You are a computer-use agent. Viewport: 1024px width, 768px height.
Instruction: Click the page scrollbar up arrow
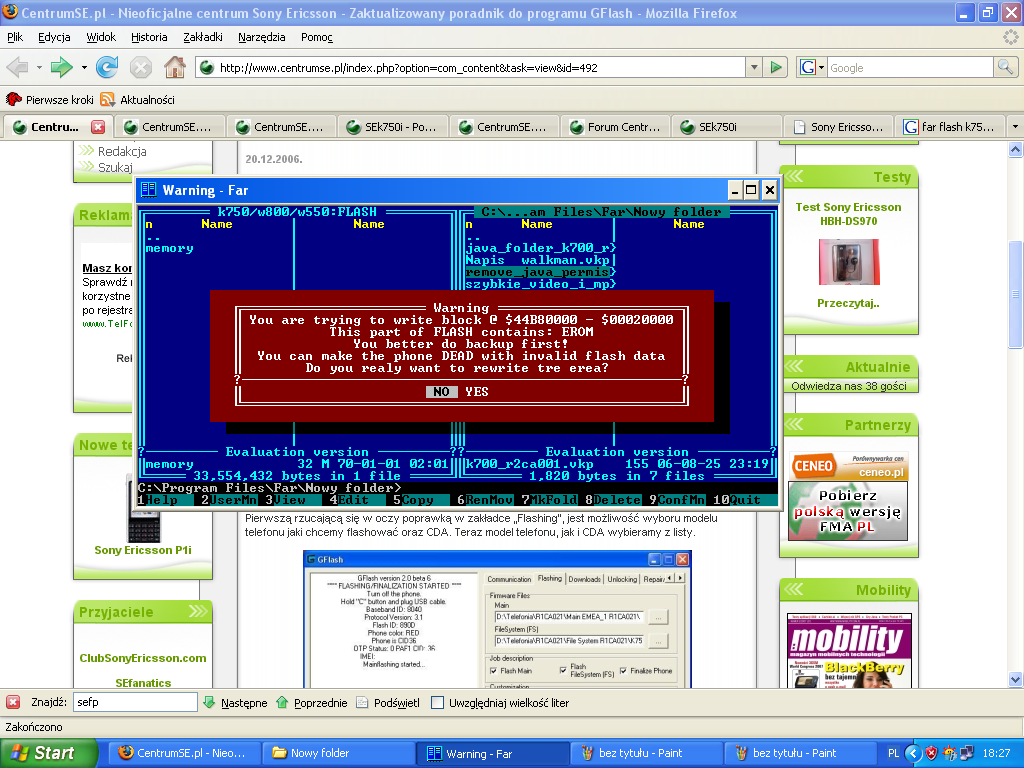pyautogui.click(x=1015, y=150)
